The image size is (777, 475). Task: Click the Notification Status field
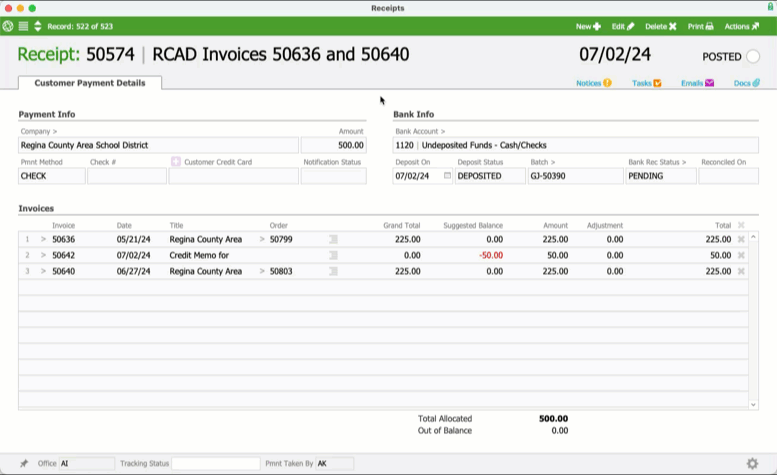tap(333, 176)
